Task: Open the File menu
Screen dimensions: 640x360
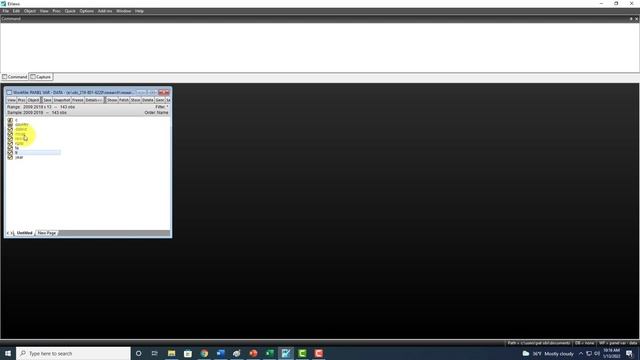Action: [x=6, y=11]
